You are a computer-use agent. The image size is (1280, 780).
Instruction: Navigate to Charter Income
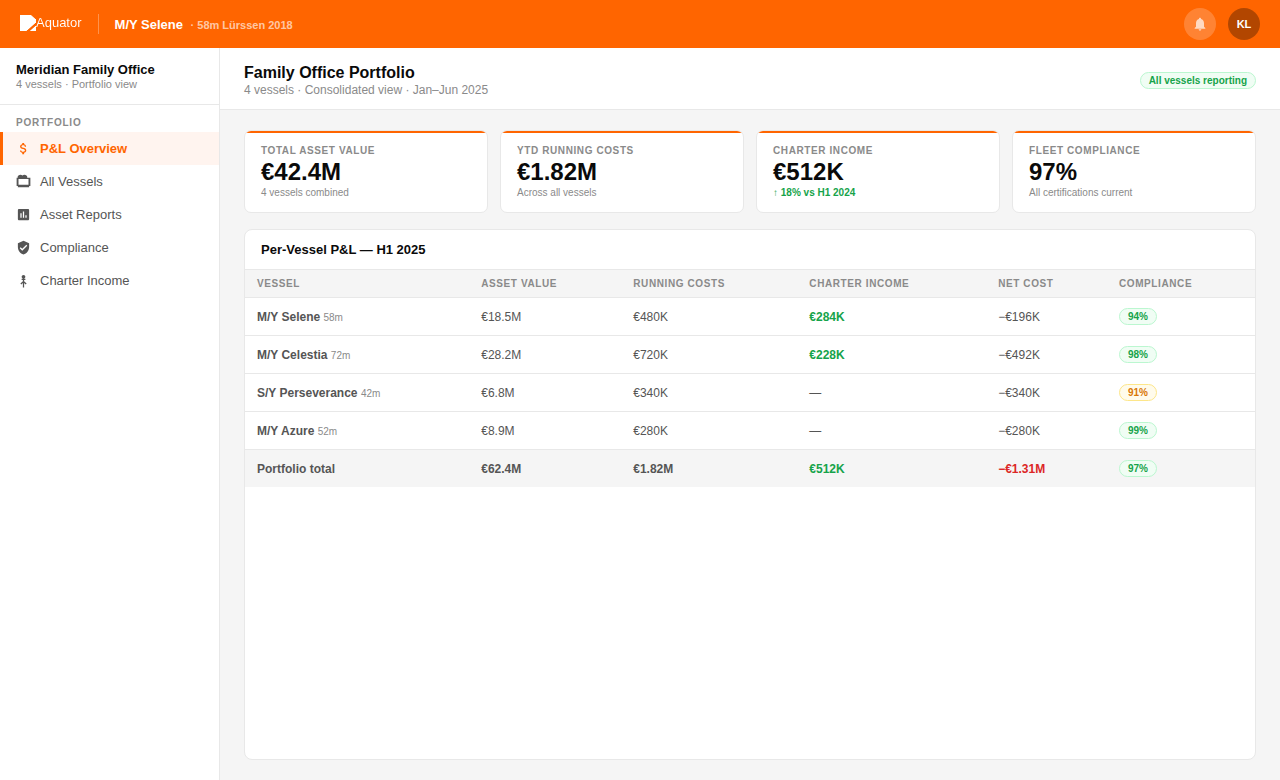point(109,281)
